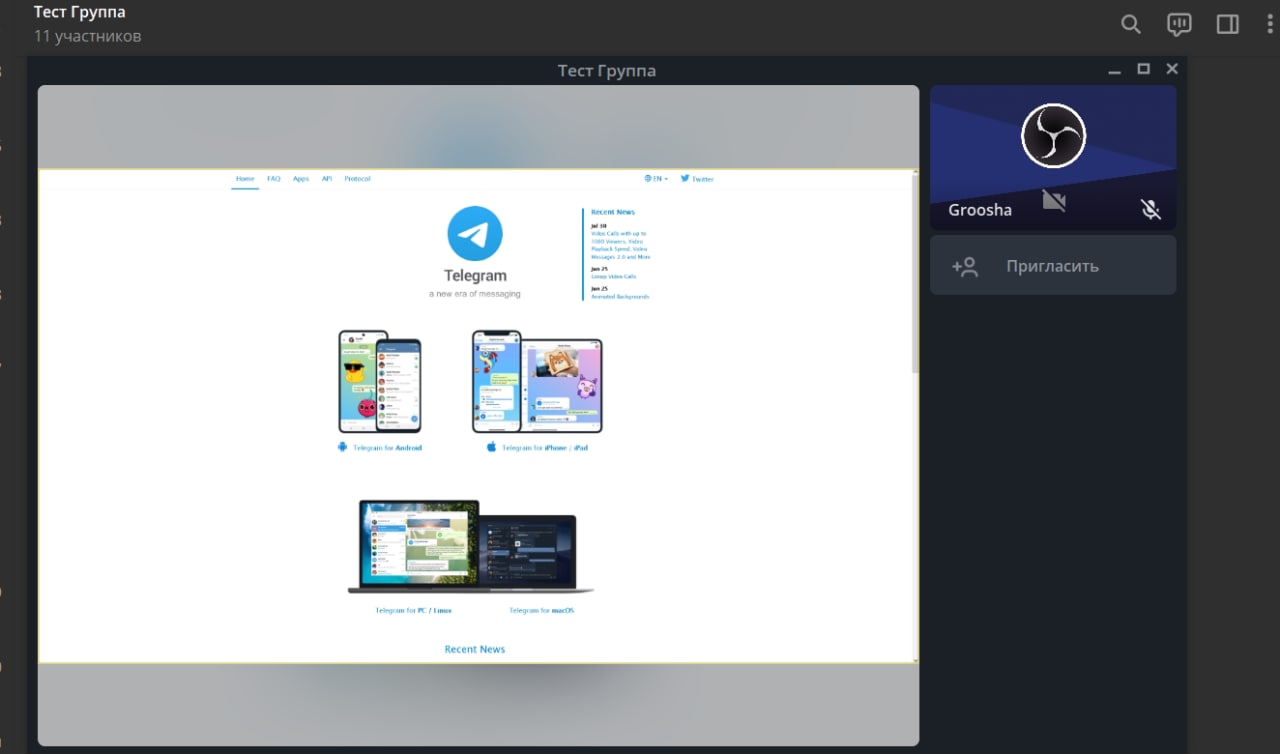Open the video chat speech-bubble icon
Image resolution: width=1280 pixels, height=754 pixels.
(x=1180, y=24)
